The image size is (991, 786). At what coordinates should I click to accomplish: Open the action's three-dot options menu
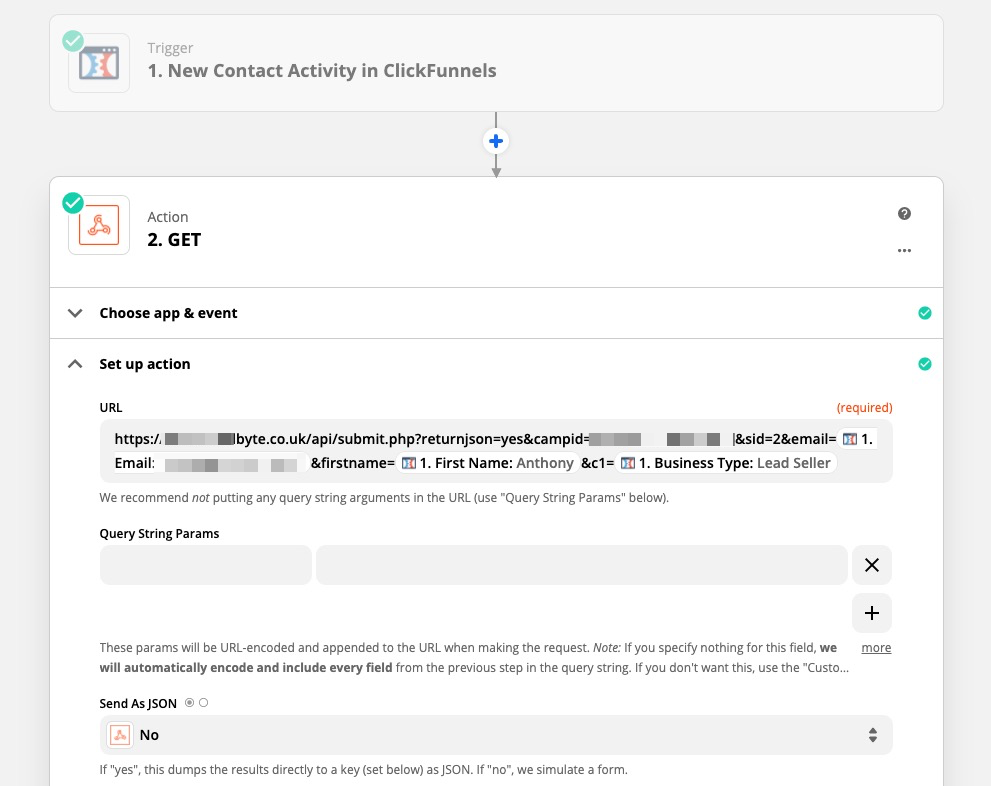904,250
